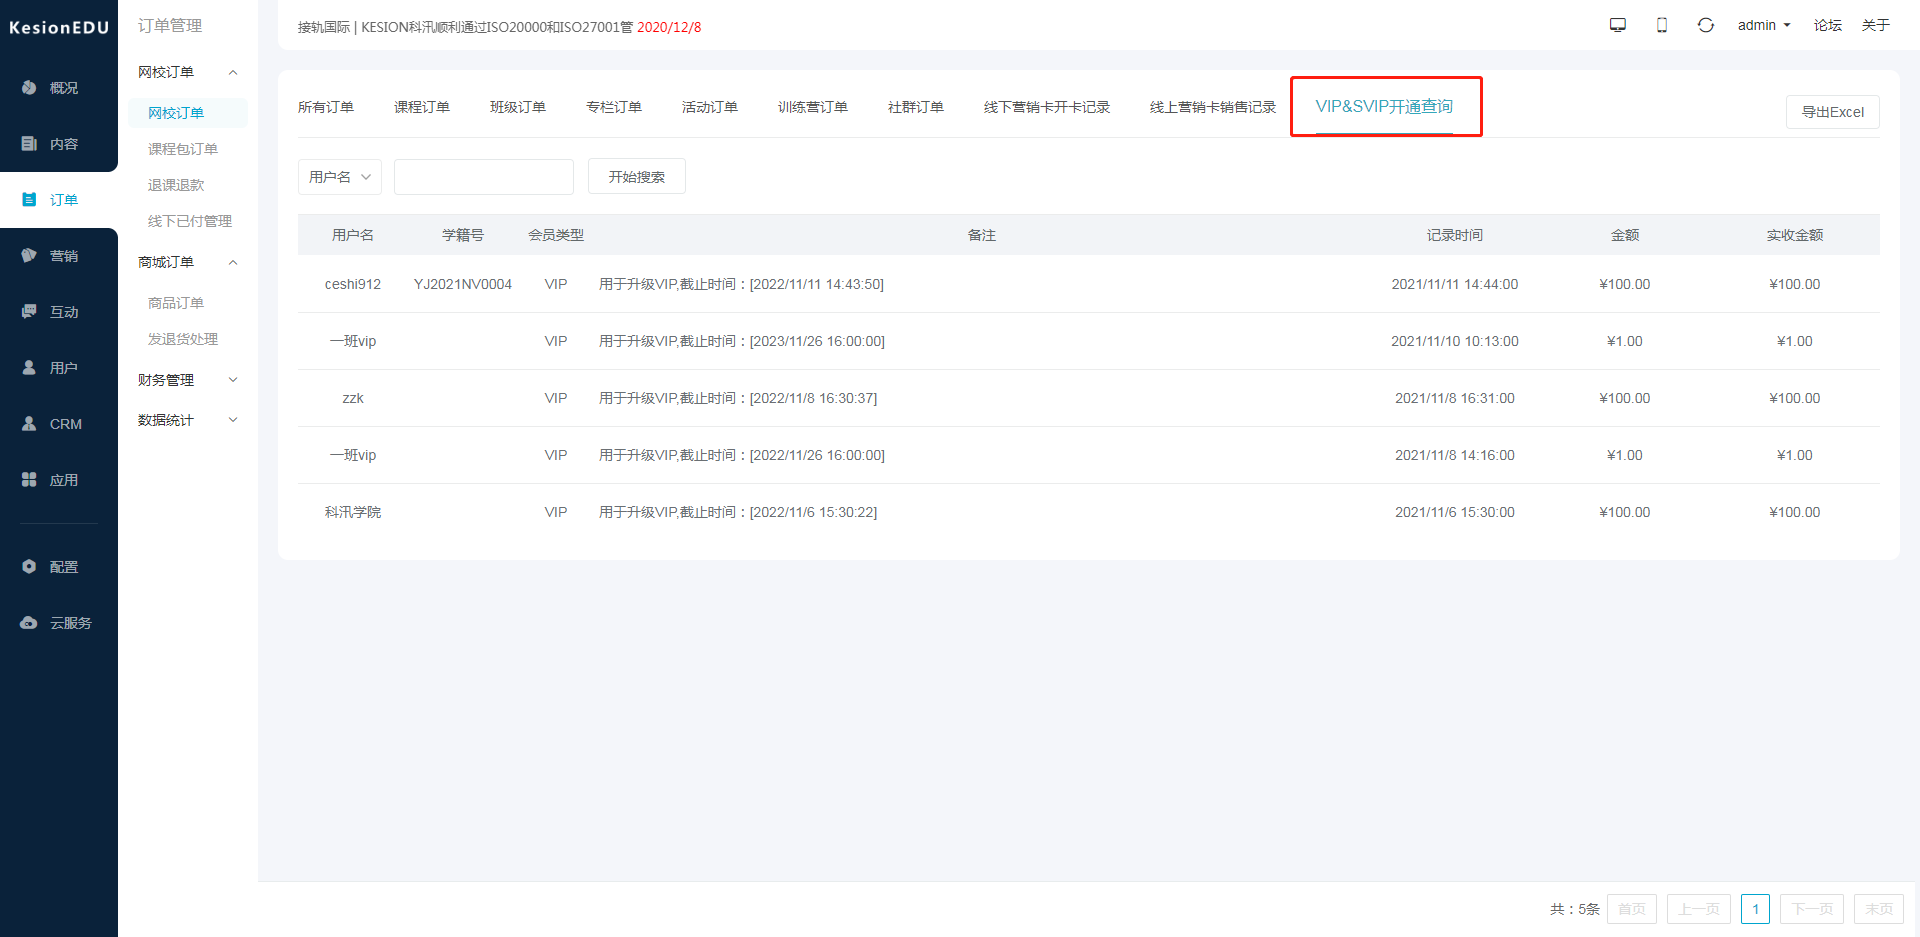Switch to the 班级订单 tab

click(518, 107)
